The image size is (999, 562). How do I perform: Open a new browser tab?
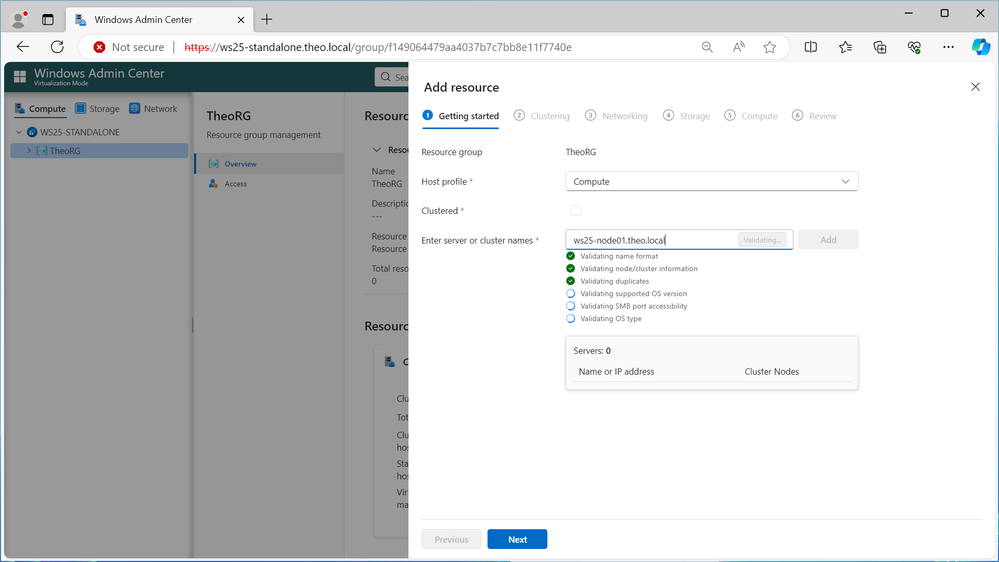[x=267, y=19]
